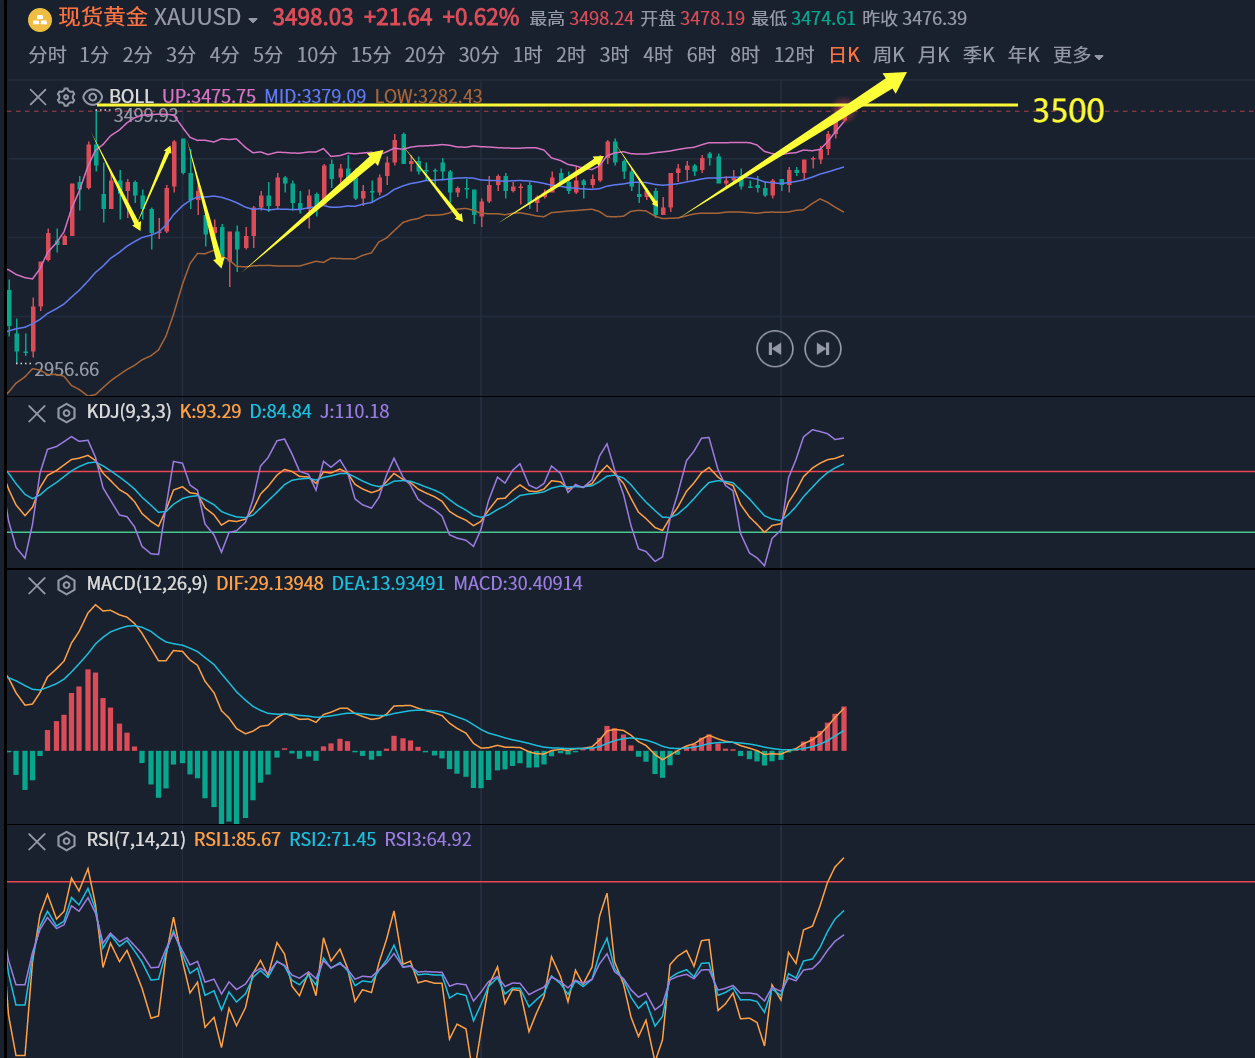Click the DEA:13.93491 value
The image size is (1255, 1058).
pyautogui.click(x=388, y=583)
